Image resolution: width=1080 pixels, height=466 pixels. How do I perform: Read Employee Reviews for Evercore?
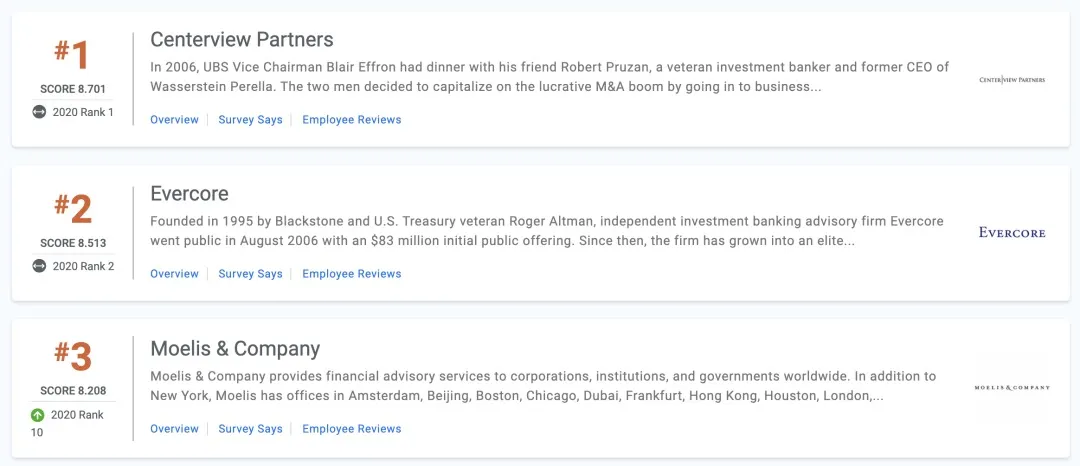pos(352,274)
